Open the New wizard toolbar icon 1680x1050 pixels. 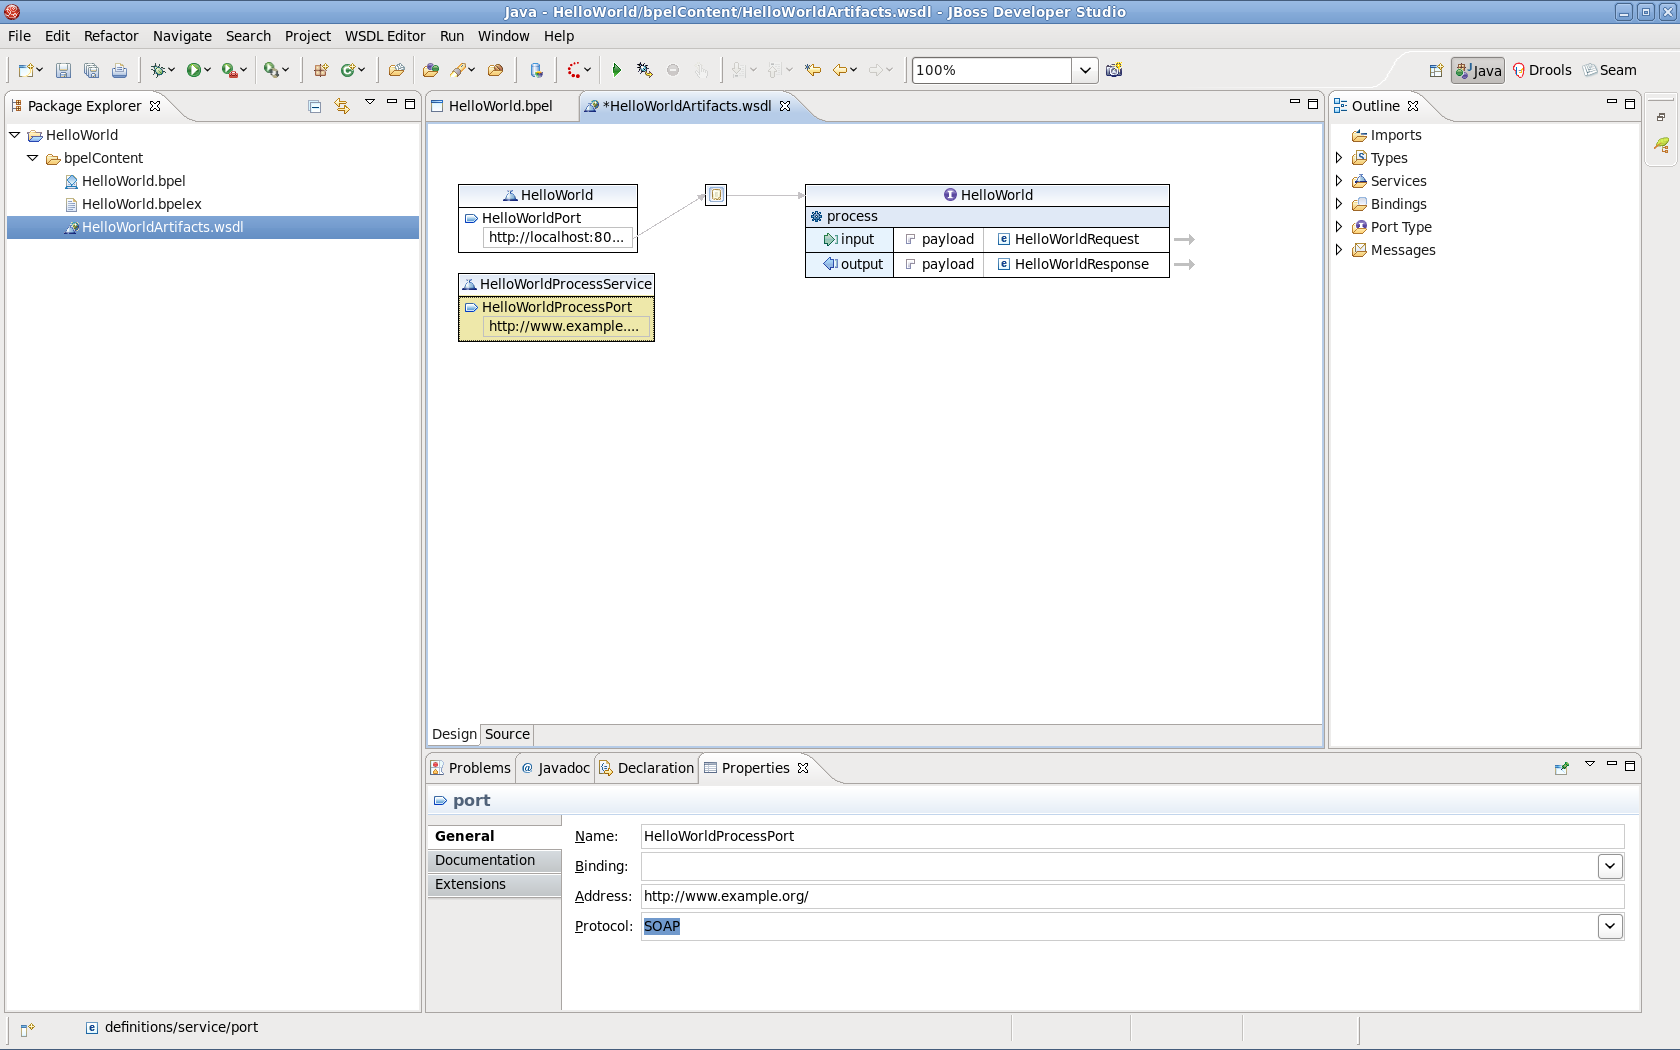tap(24, 70)
